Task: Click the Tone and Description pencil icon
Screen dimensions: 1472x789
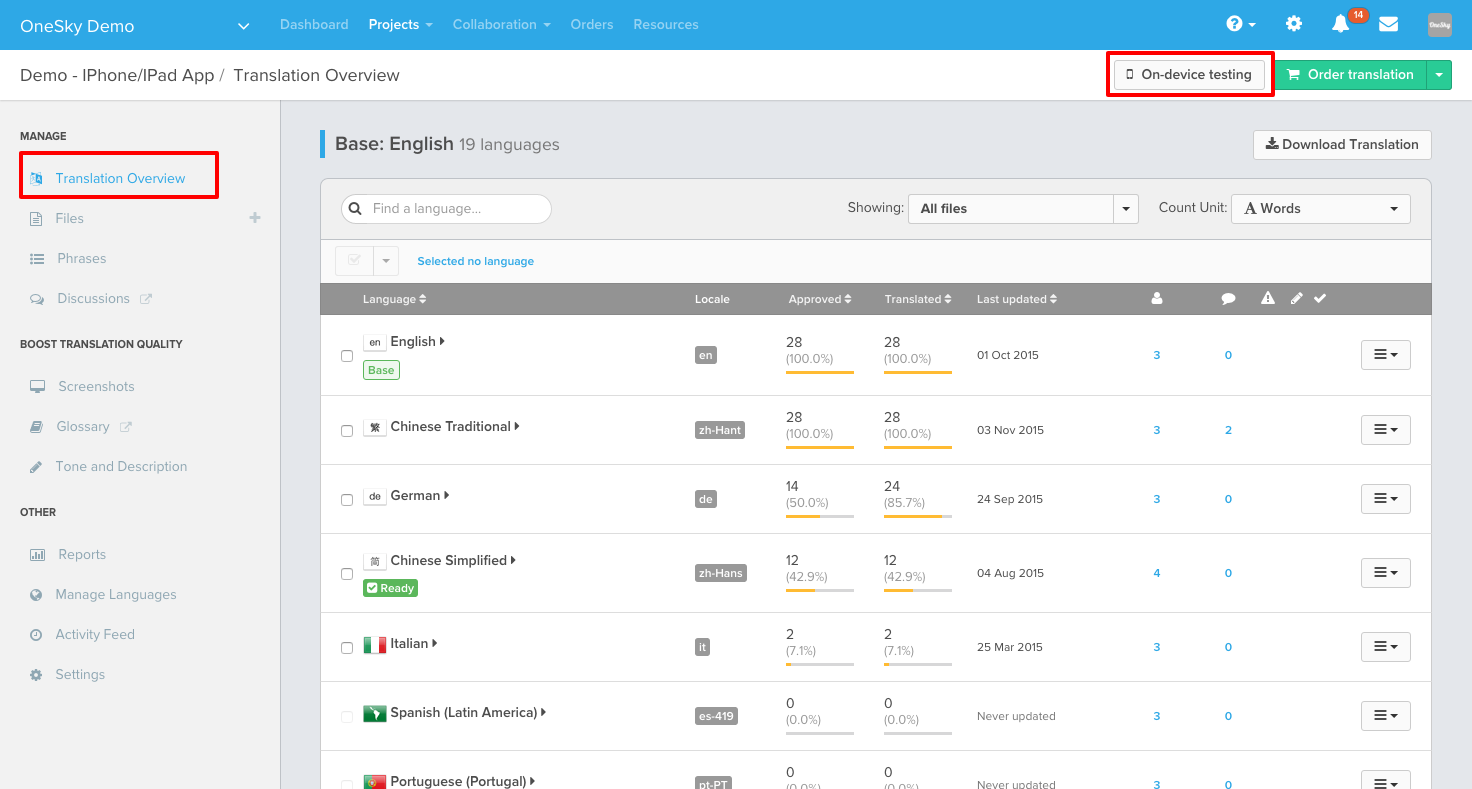Action: (x=36, y=466)
